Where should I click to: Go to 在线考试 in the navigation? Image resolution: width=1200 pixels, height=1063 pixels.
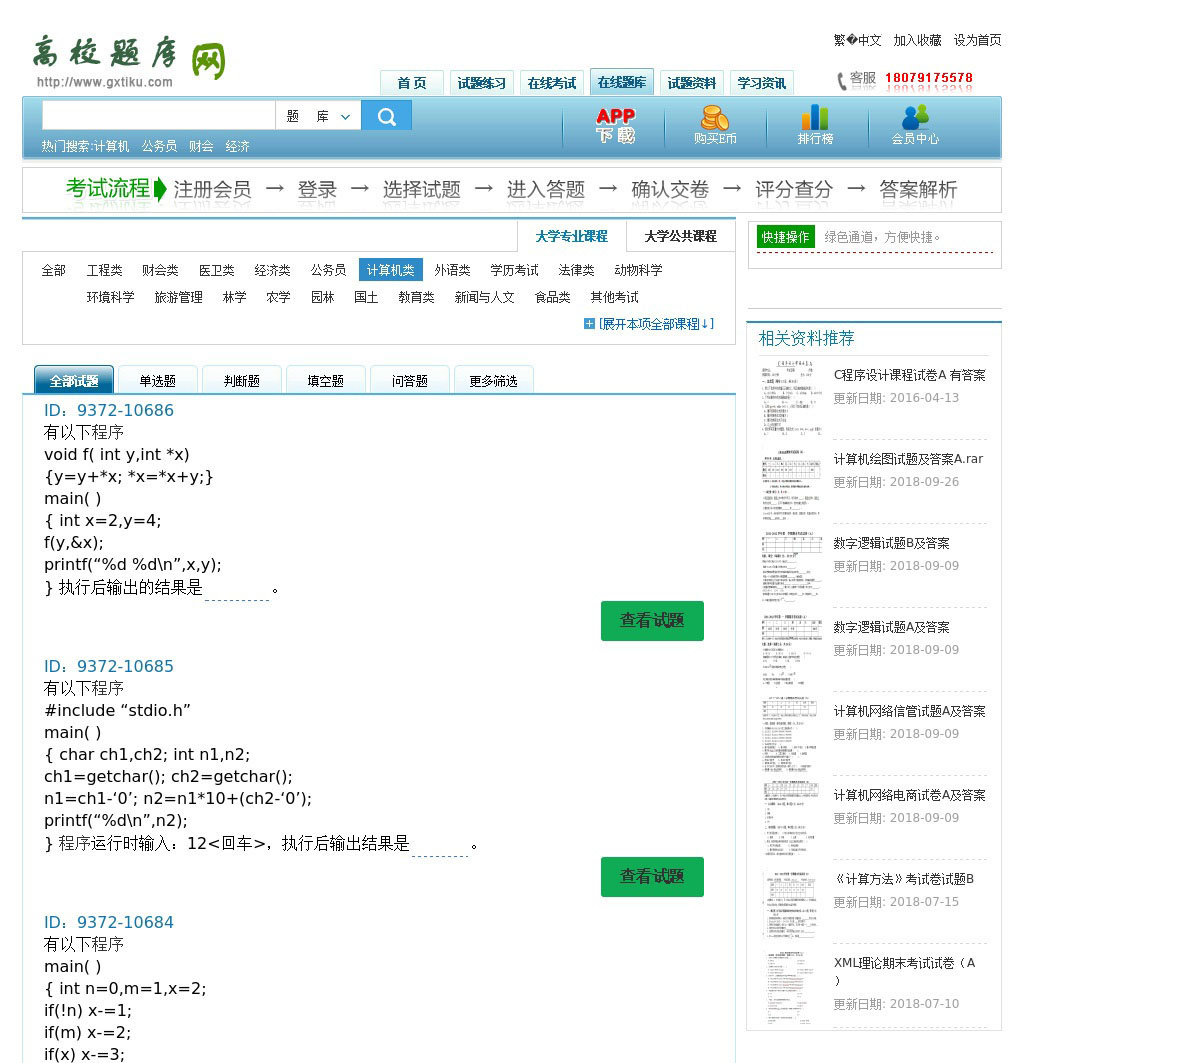[551, 83]
